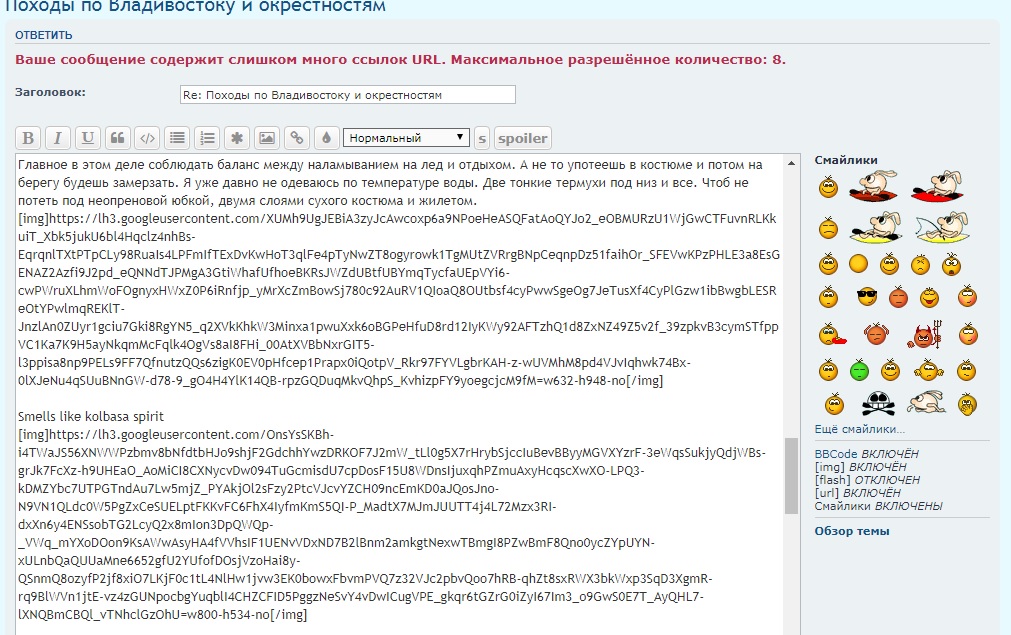Click into the Заголовок subject field
The width and height of the screenshot is (1011, 635).
point(347,95)
